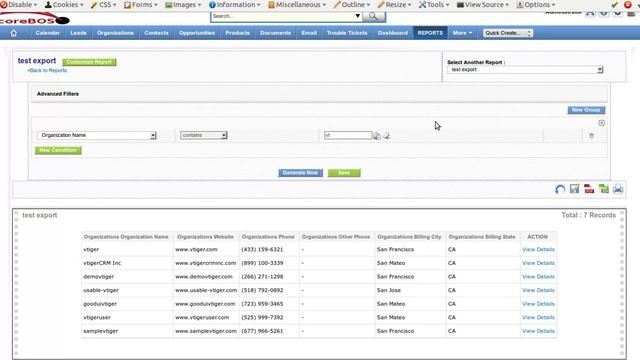Click the red error toolbar icon
Image resolution: width=640 pixels, height=360 pixels.
[x=628, y=4]
